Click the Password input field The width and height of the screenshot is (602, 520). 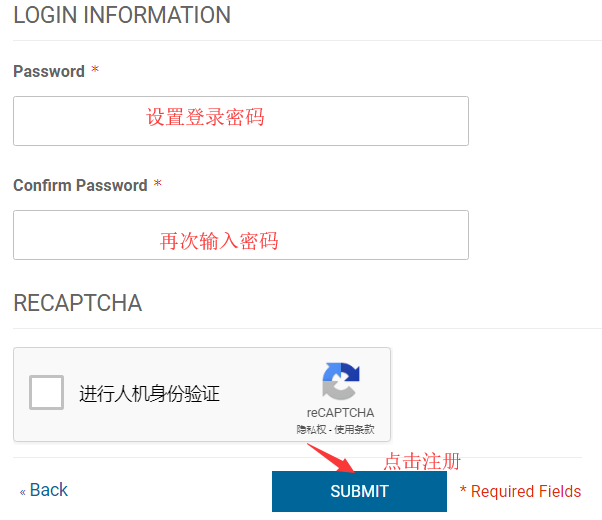coord(240,121)
